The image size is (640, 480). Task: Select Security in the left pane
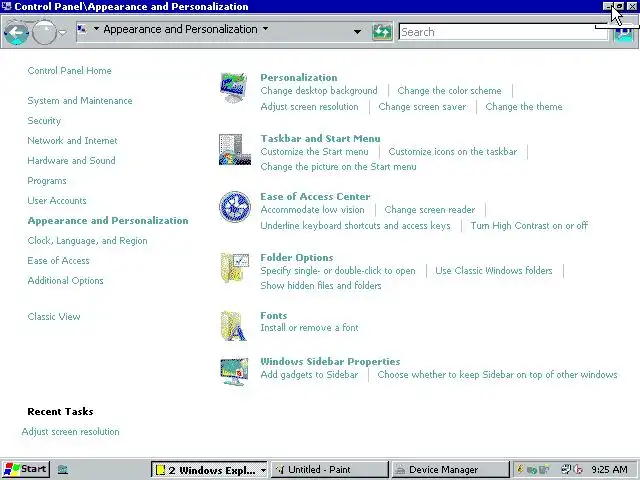(x=44, y=120)
